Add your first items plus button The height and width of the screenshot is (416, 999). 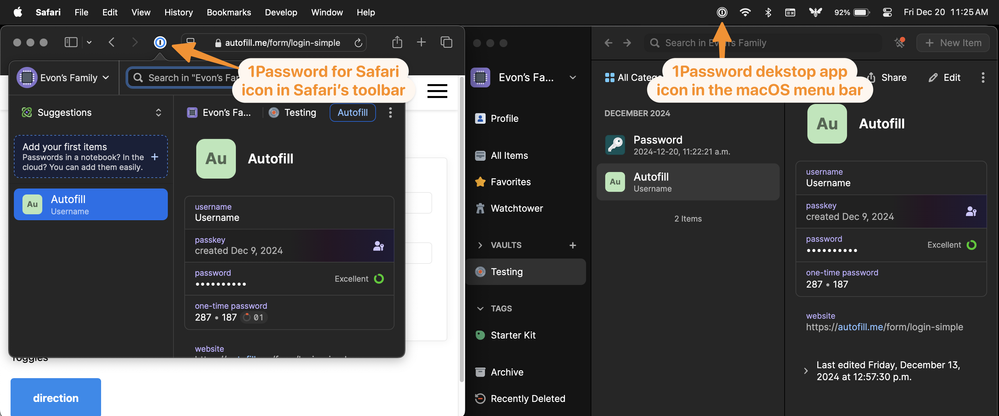tap(155, 156)
